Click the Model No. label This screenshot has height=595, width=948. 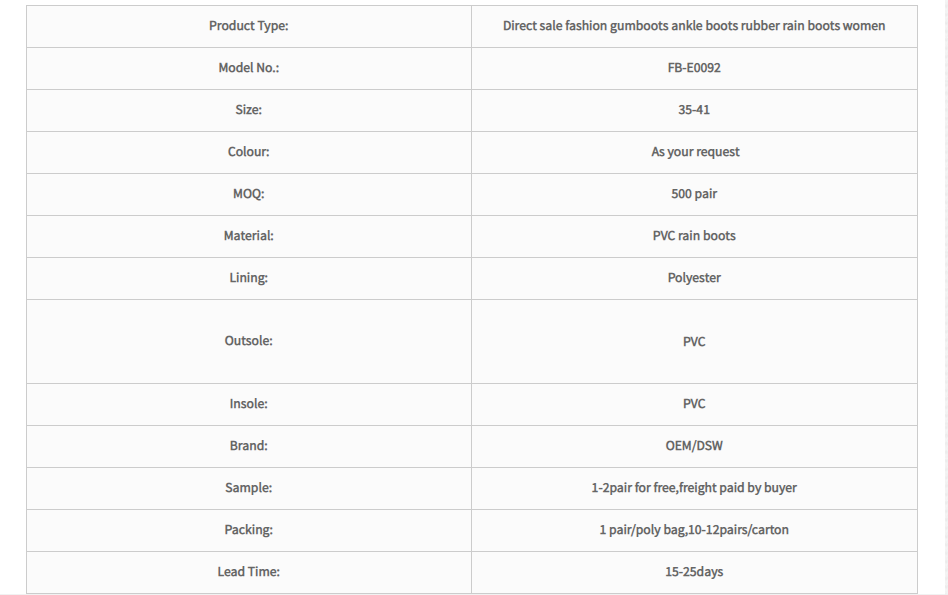248,68
